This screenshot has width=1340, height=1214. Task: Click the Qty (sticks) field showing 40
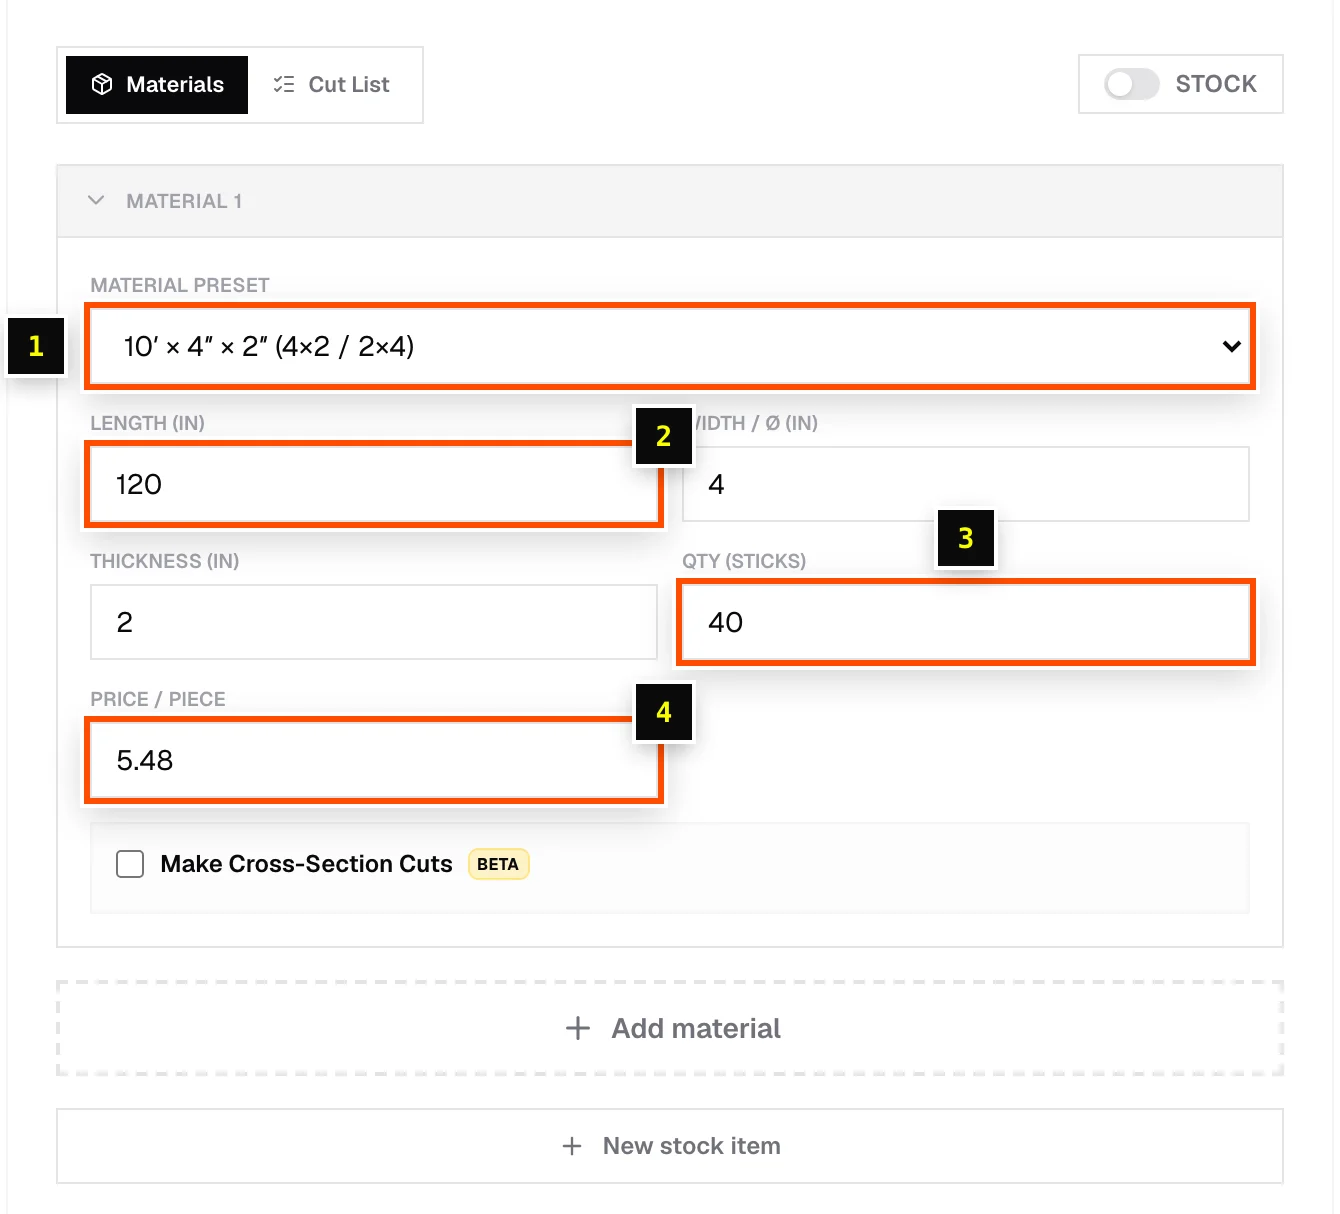point(966,622)
